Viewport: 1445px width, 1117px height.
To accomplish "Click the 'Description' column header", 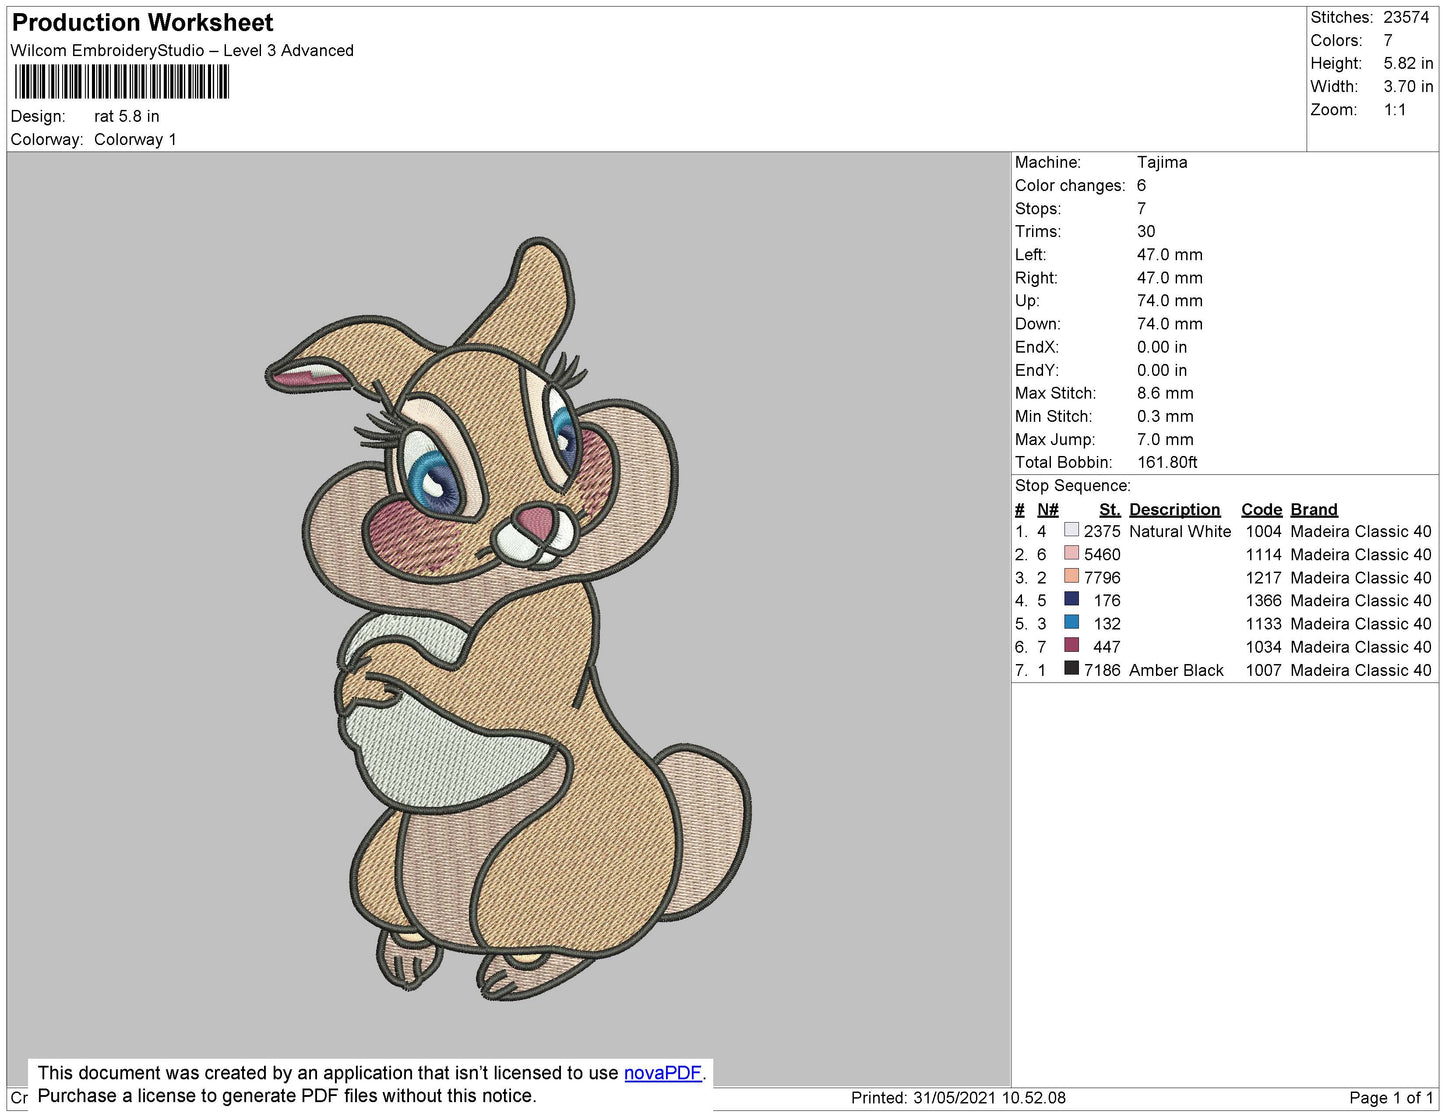I will tap(1175, 510).
